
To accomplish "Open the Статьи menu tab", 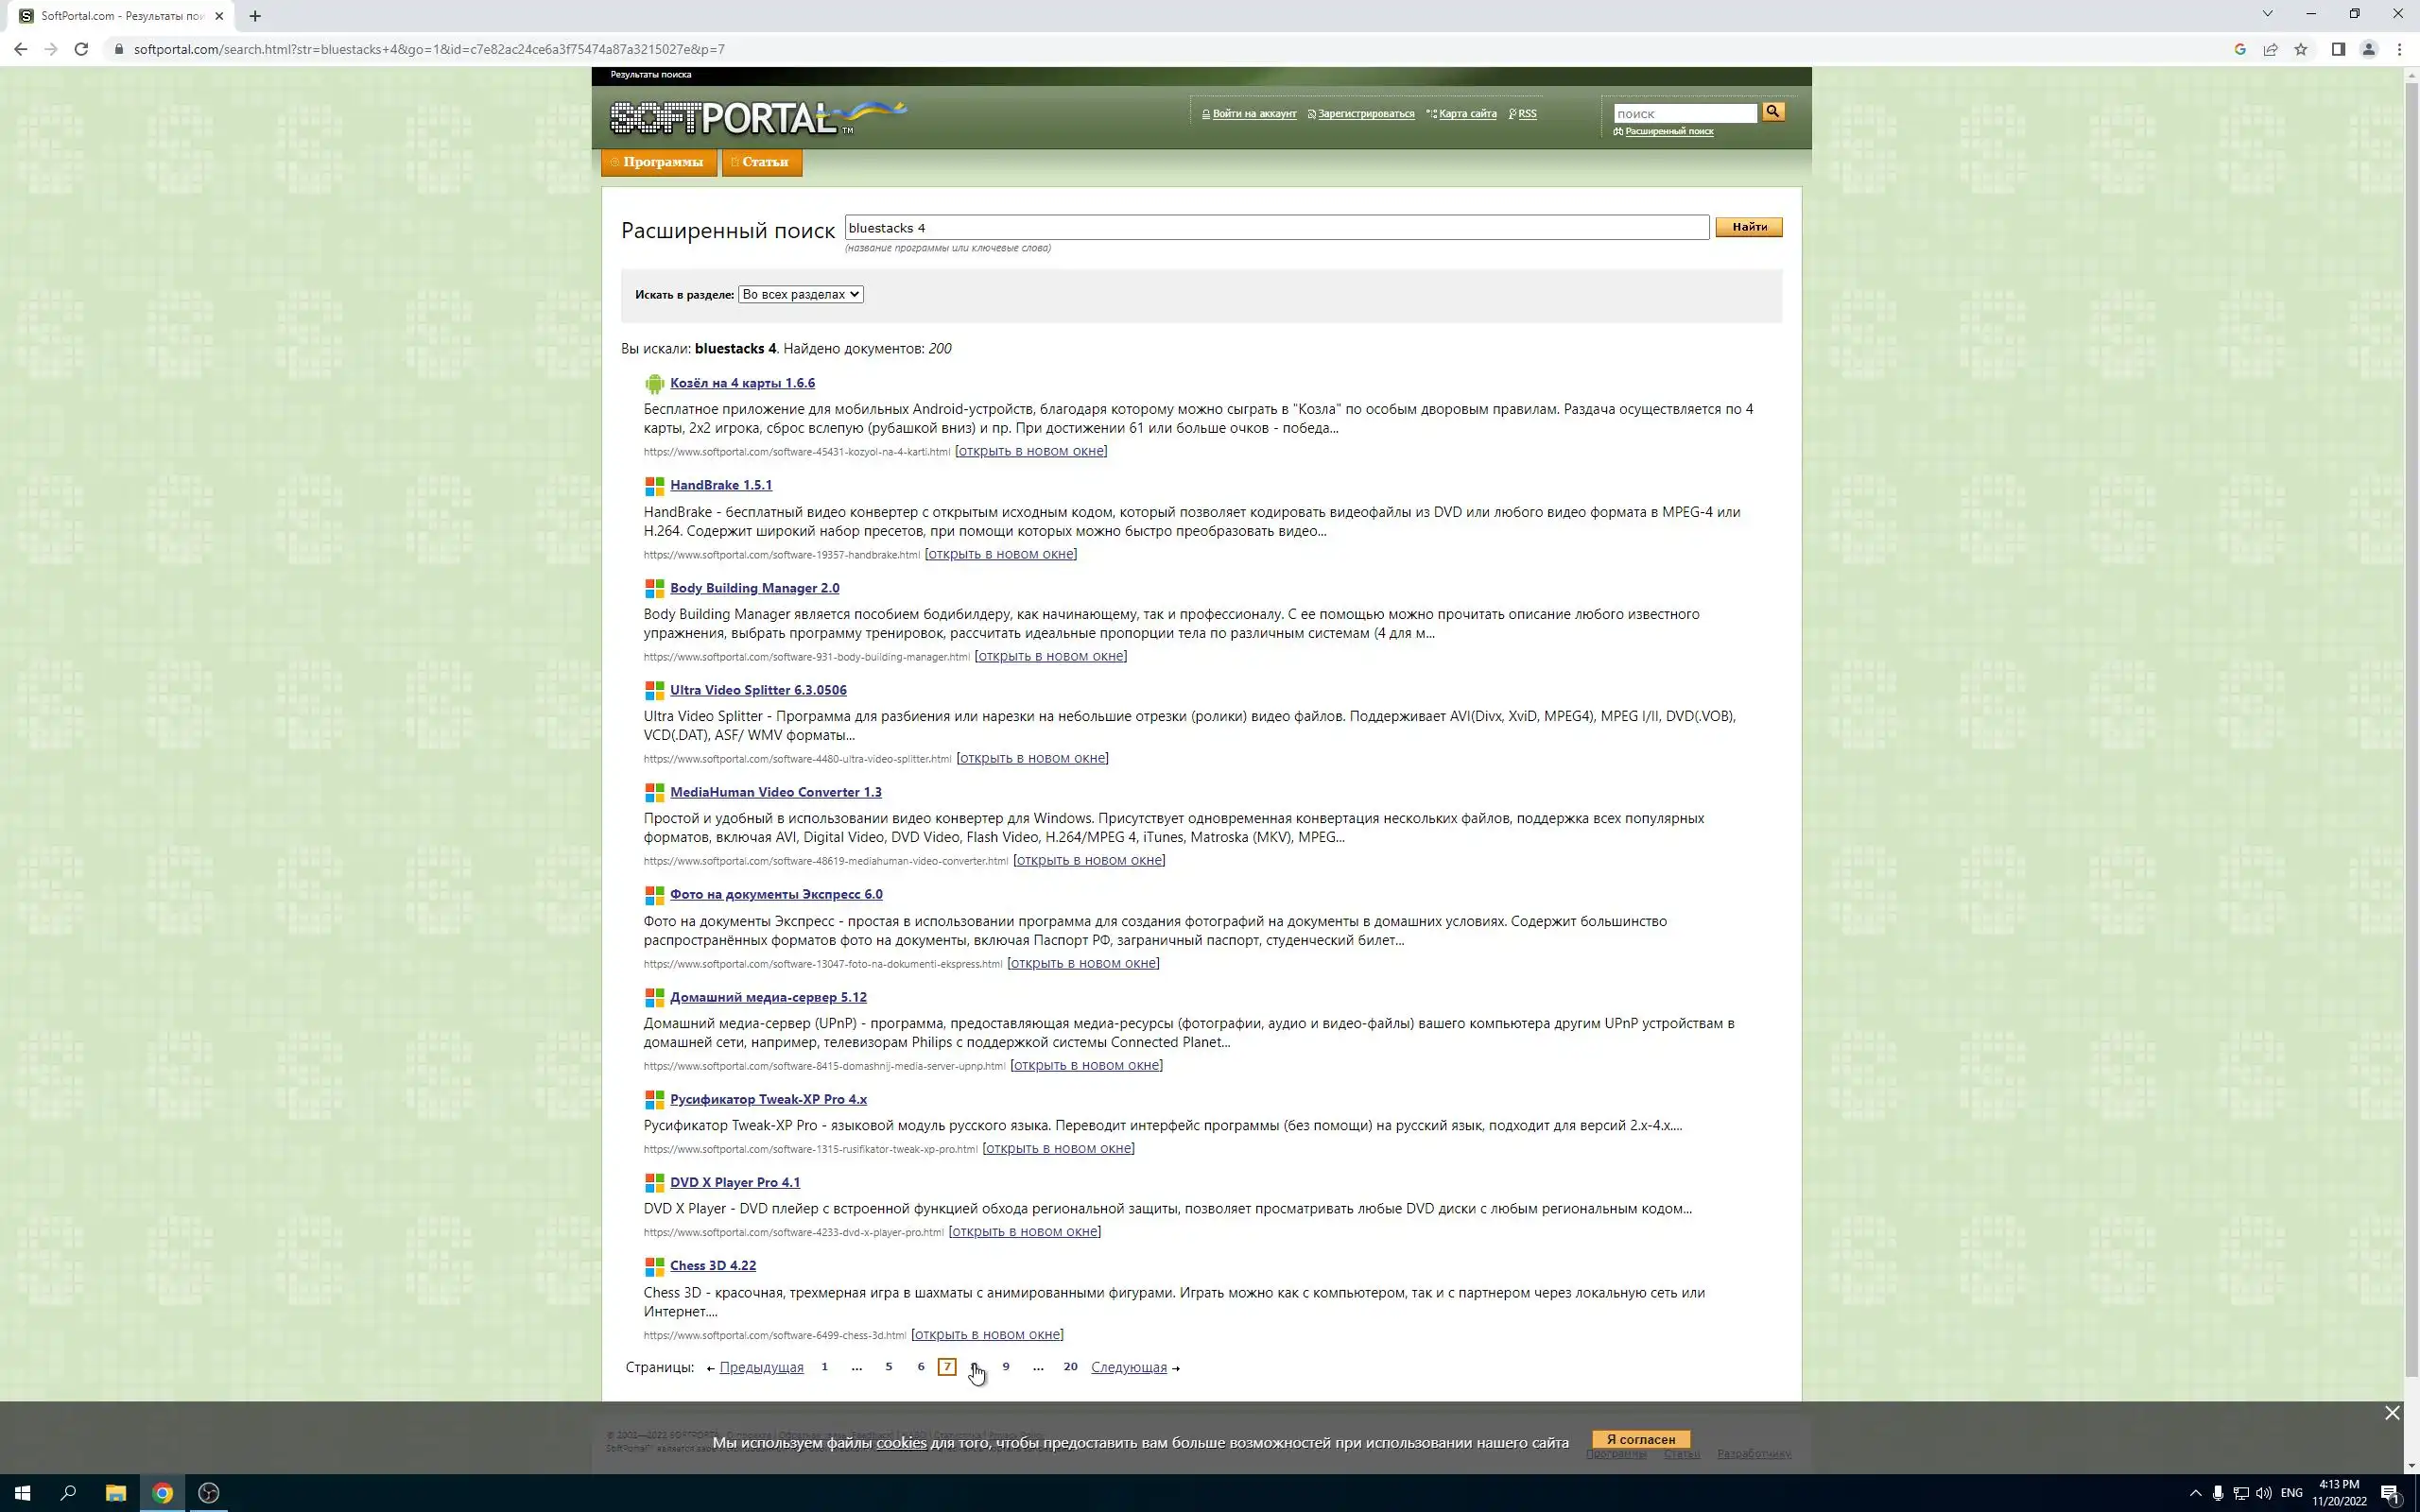I will click(763, 162).
